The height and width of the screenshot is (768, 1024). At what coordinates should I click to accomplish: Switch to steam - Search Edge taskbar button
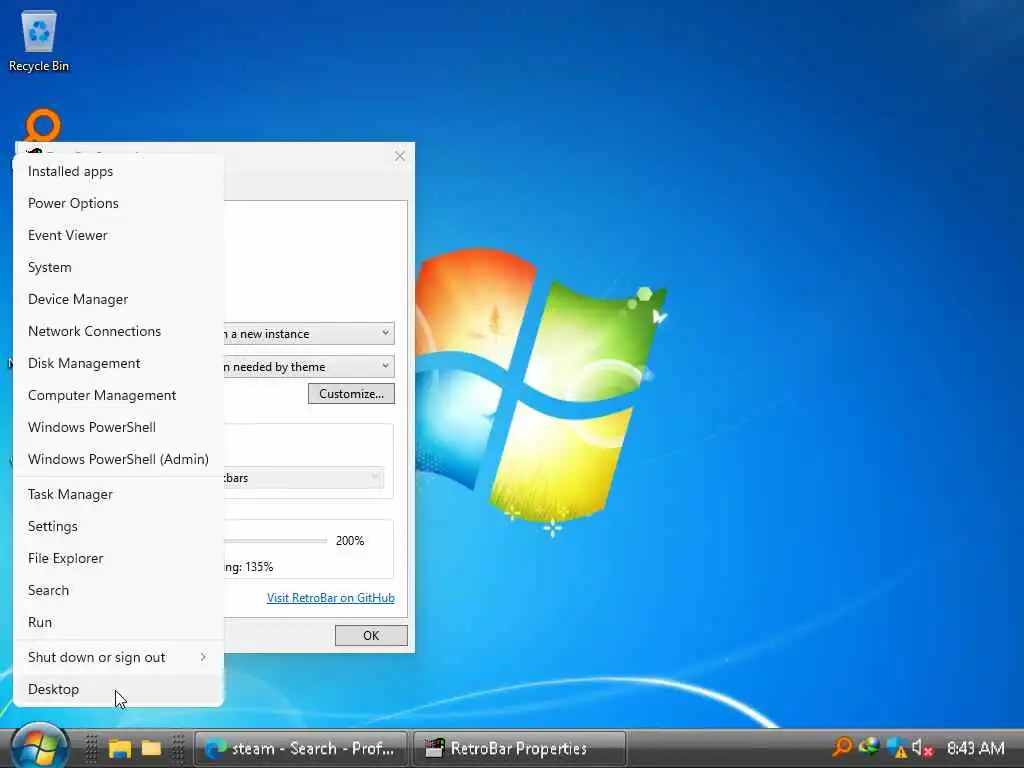coord(302,748)
